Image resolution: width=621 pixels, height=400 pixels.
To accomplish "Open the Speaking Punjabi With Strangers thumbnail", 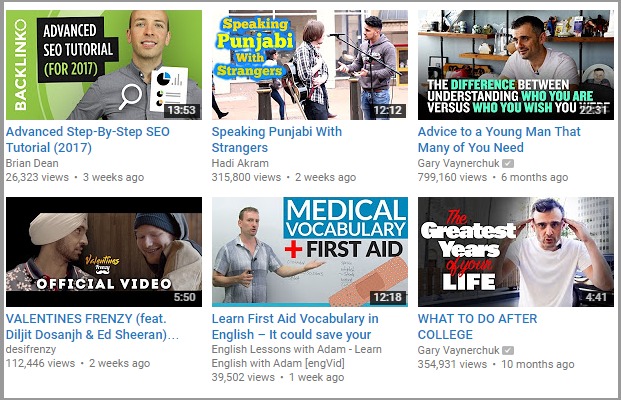I will point(310,65).
